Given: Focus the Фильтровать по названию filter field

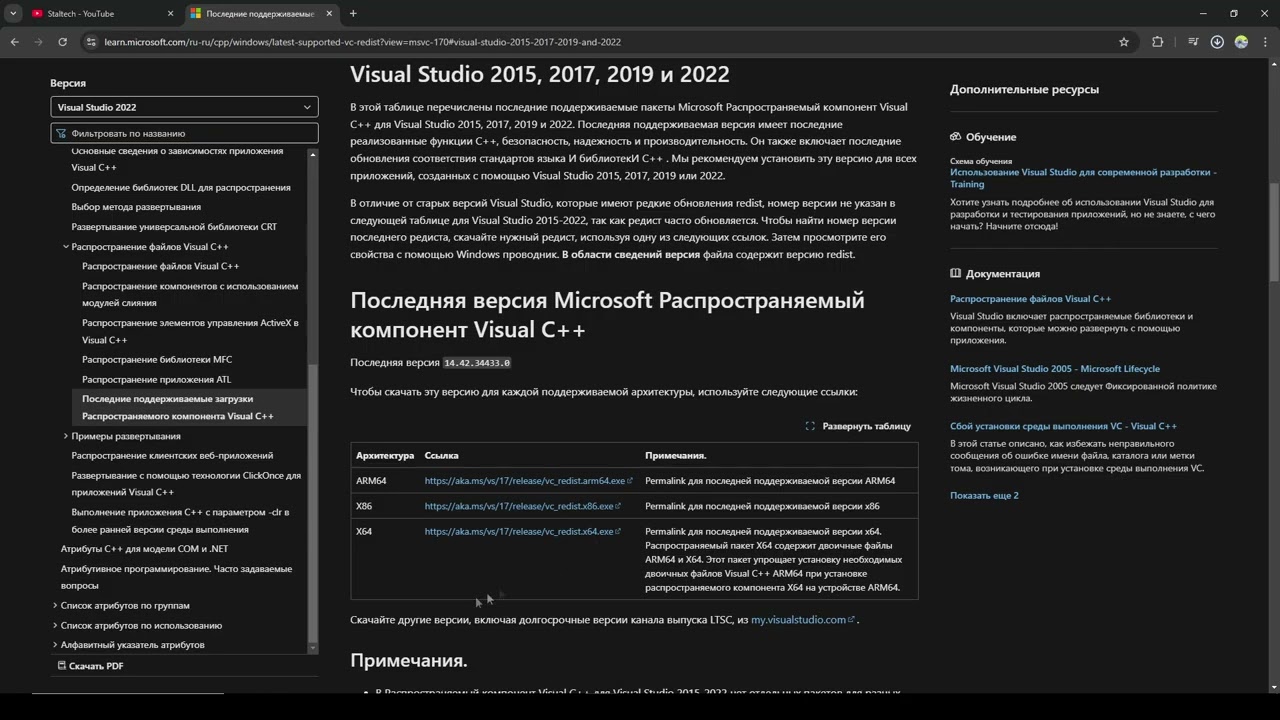Looking at the screenshot, I should [x=185, y=133].
